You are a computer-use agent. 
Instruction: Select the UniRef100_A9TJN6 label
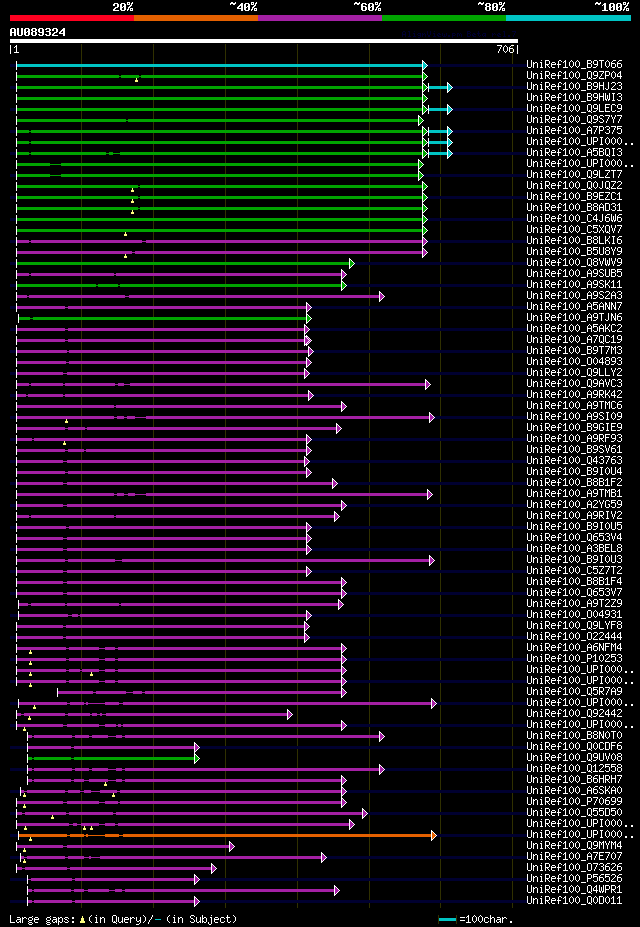tap(574, 318)
